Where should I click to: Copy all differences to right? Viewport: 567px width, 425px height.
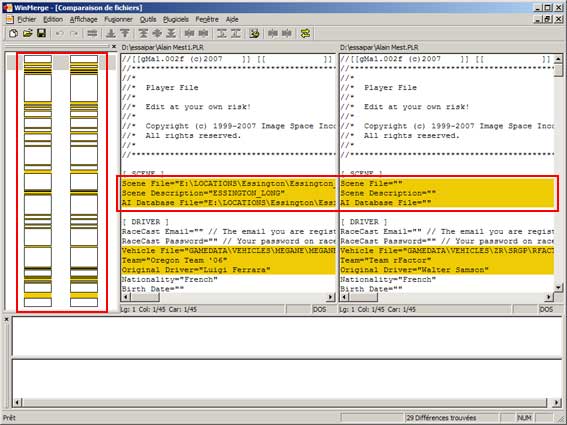pos(273,34)
